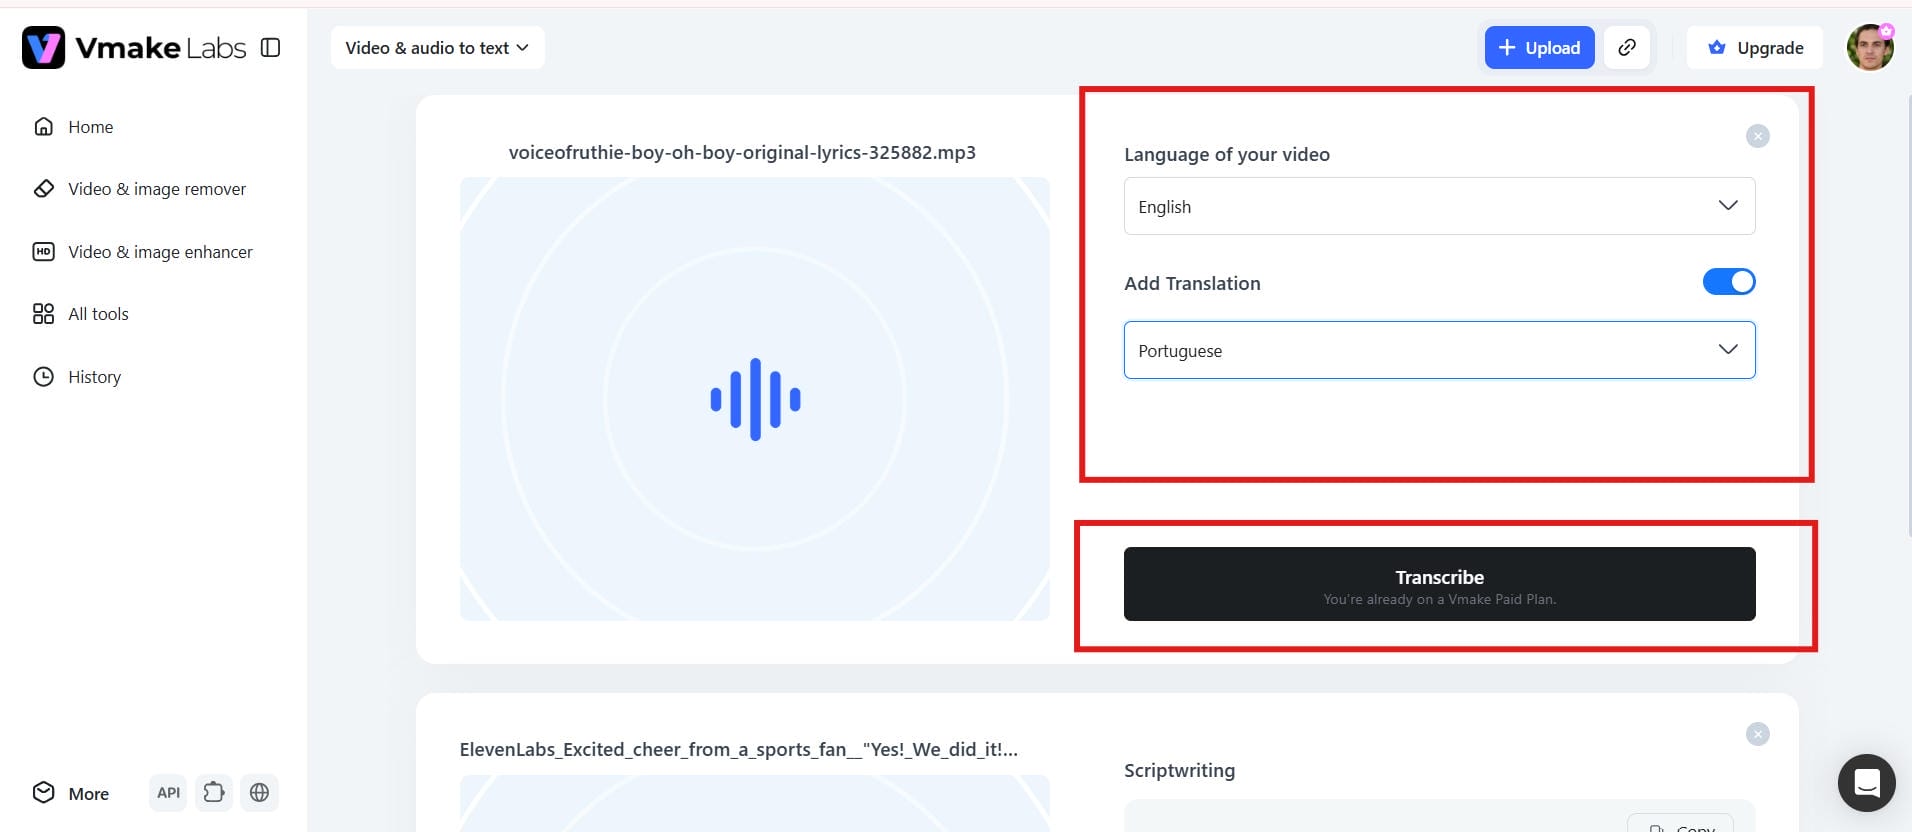Open the Home page

point(90,127)
